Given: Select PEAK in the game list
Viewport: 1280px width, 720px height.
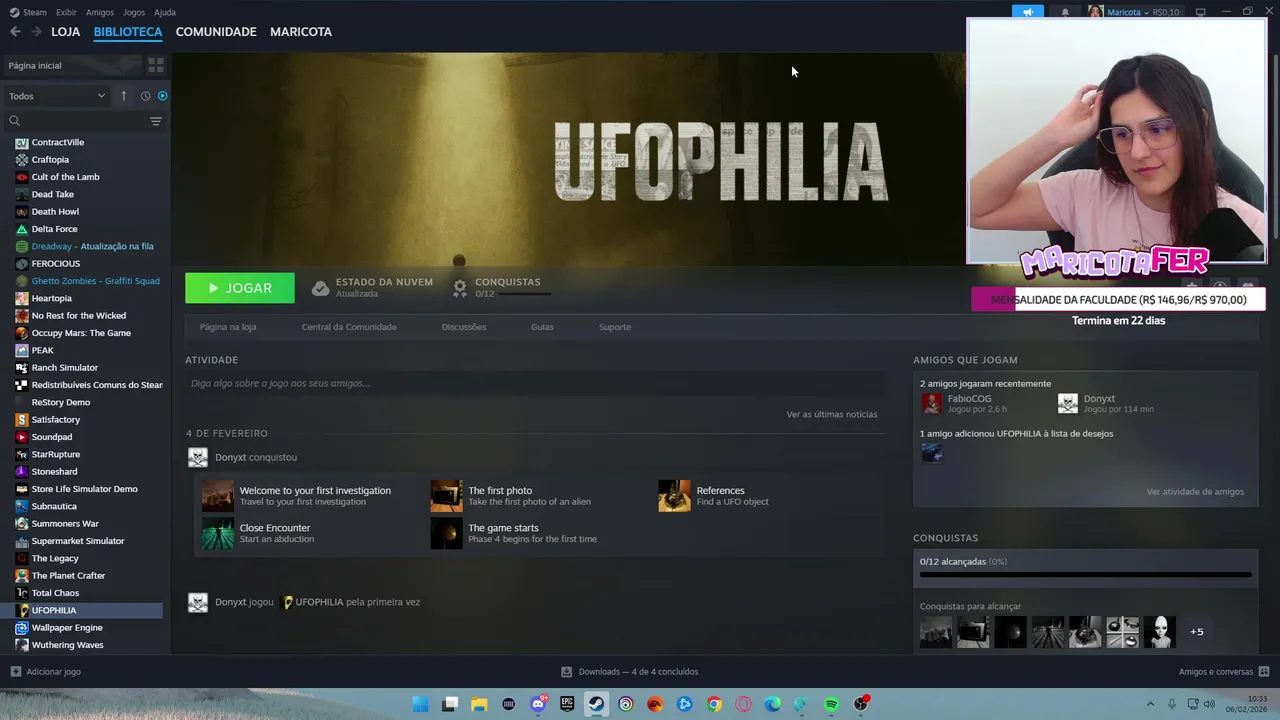Looking at the screenshot, I should 43,350.
